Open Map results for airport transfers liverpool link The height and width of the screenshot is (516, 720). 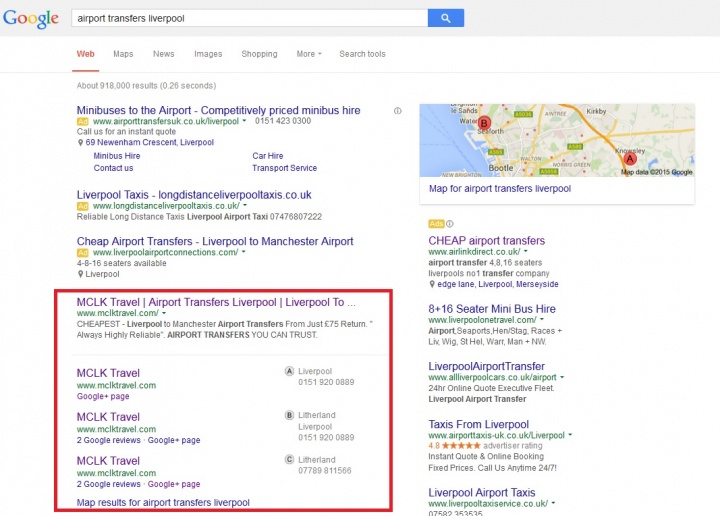163,502
